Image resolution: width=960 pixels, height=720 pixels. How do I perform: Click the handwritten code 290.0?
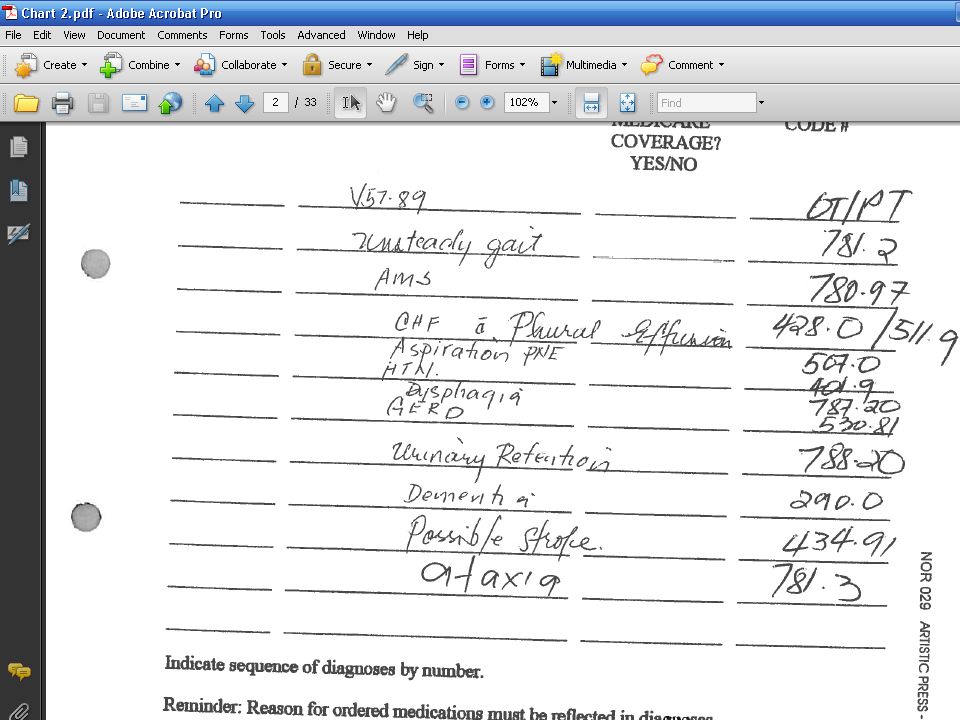[836, 501]
